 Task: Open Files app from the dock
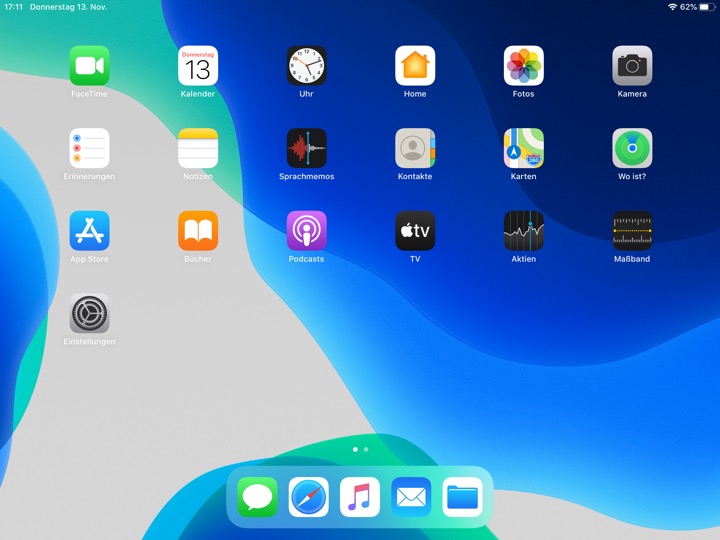pyautogui.click(x=462, y=497)
